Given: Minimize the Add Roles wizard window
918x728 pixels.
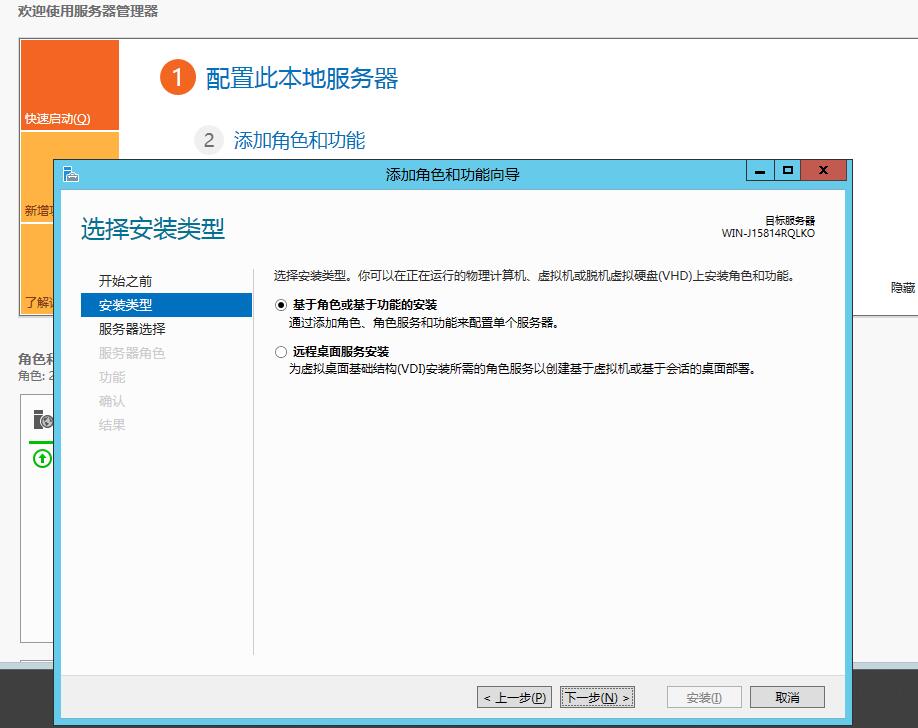Looking at the screenshot, I should (x=761, y=171).
